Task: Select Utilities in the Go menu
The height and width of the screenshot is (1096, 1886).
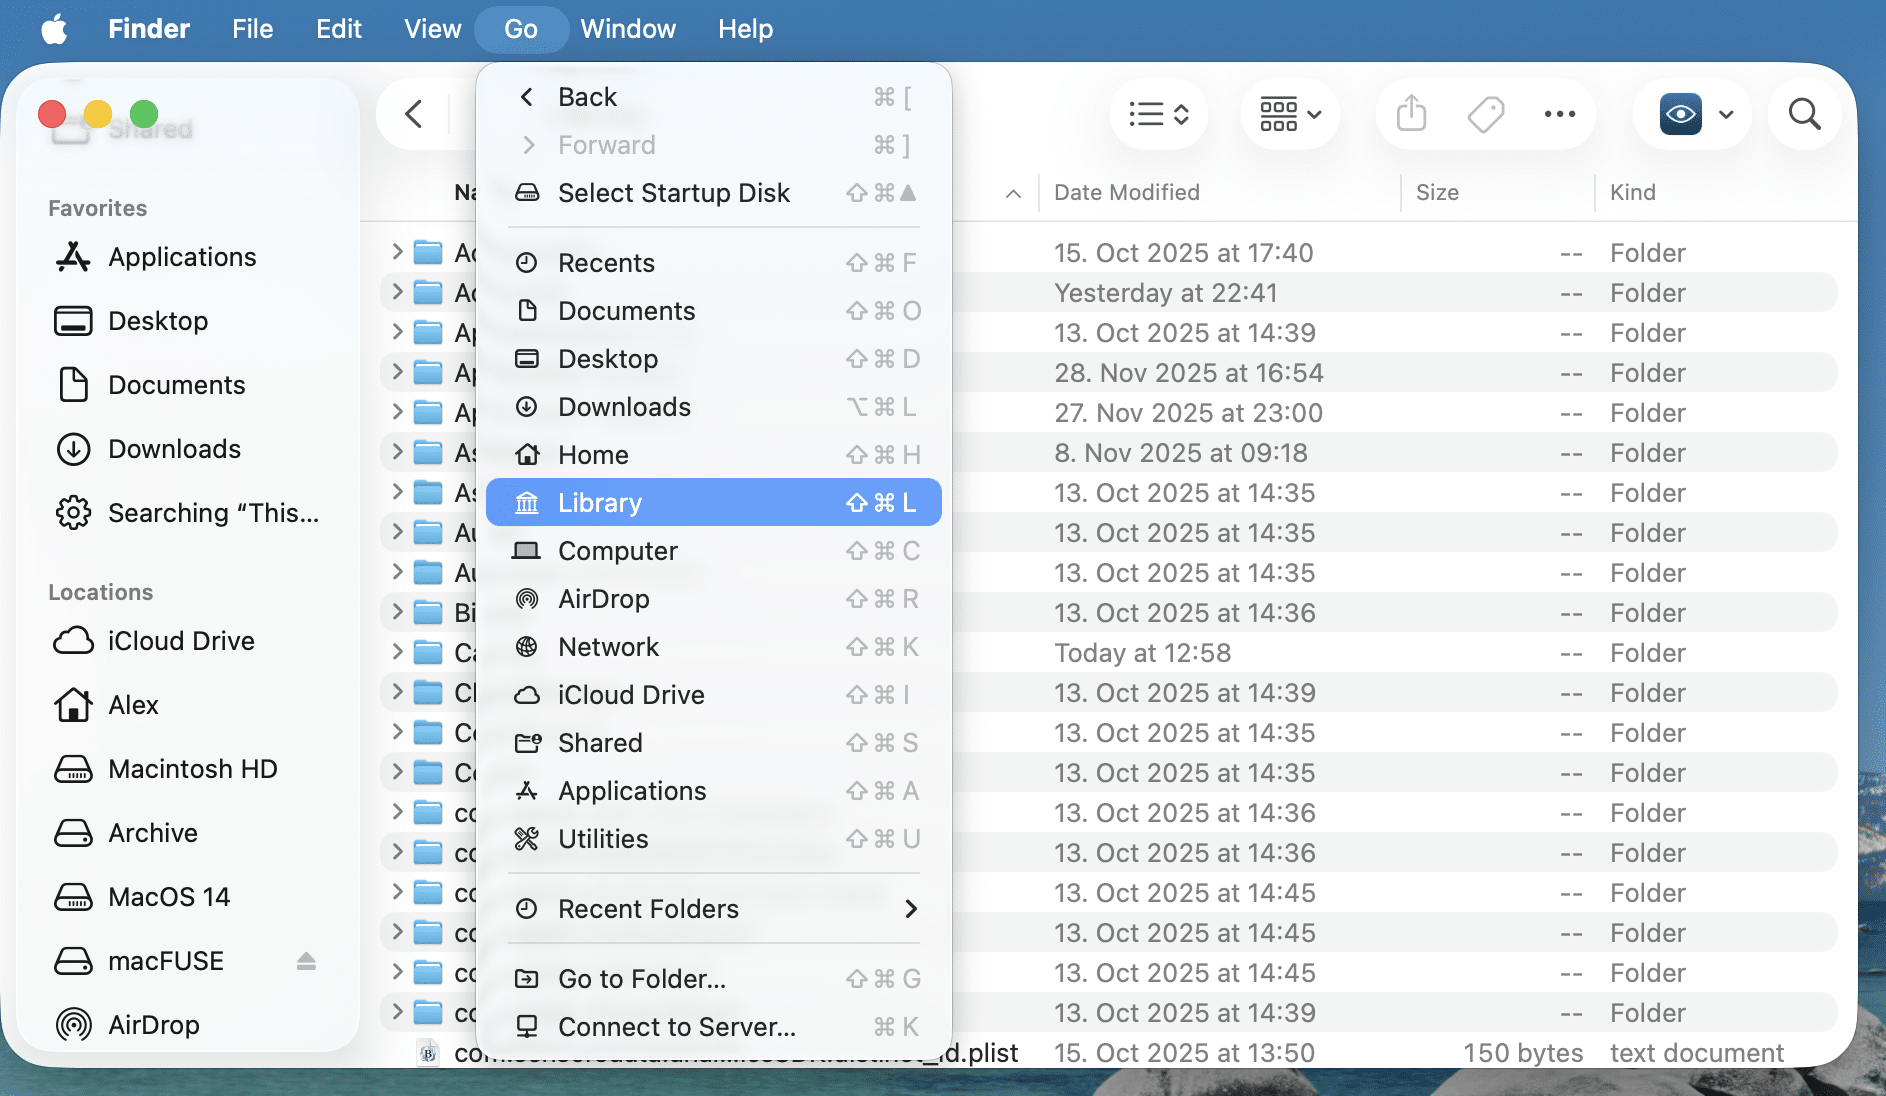Action: pyautogui.click(x=713, y=839)
